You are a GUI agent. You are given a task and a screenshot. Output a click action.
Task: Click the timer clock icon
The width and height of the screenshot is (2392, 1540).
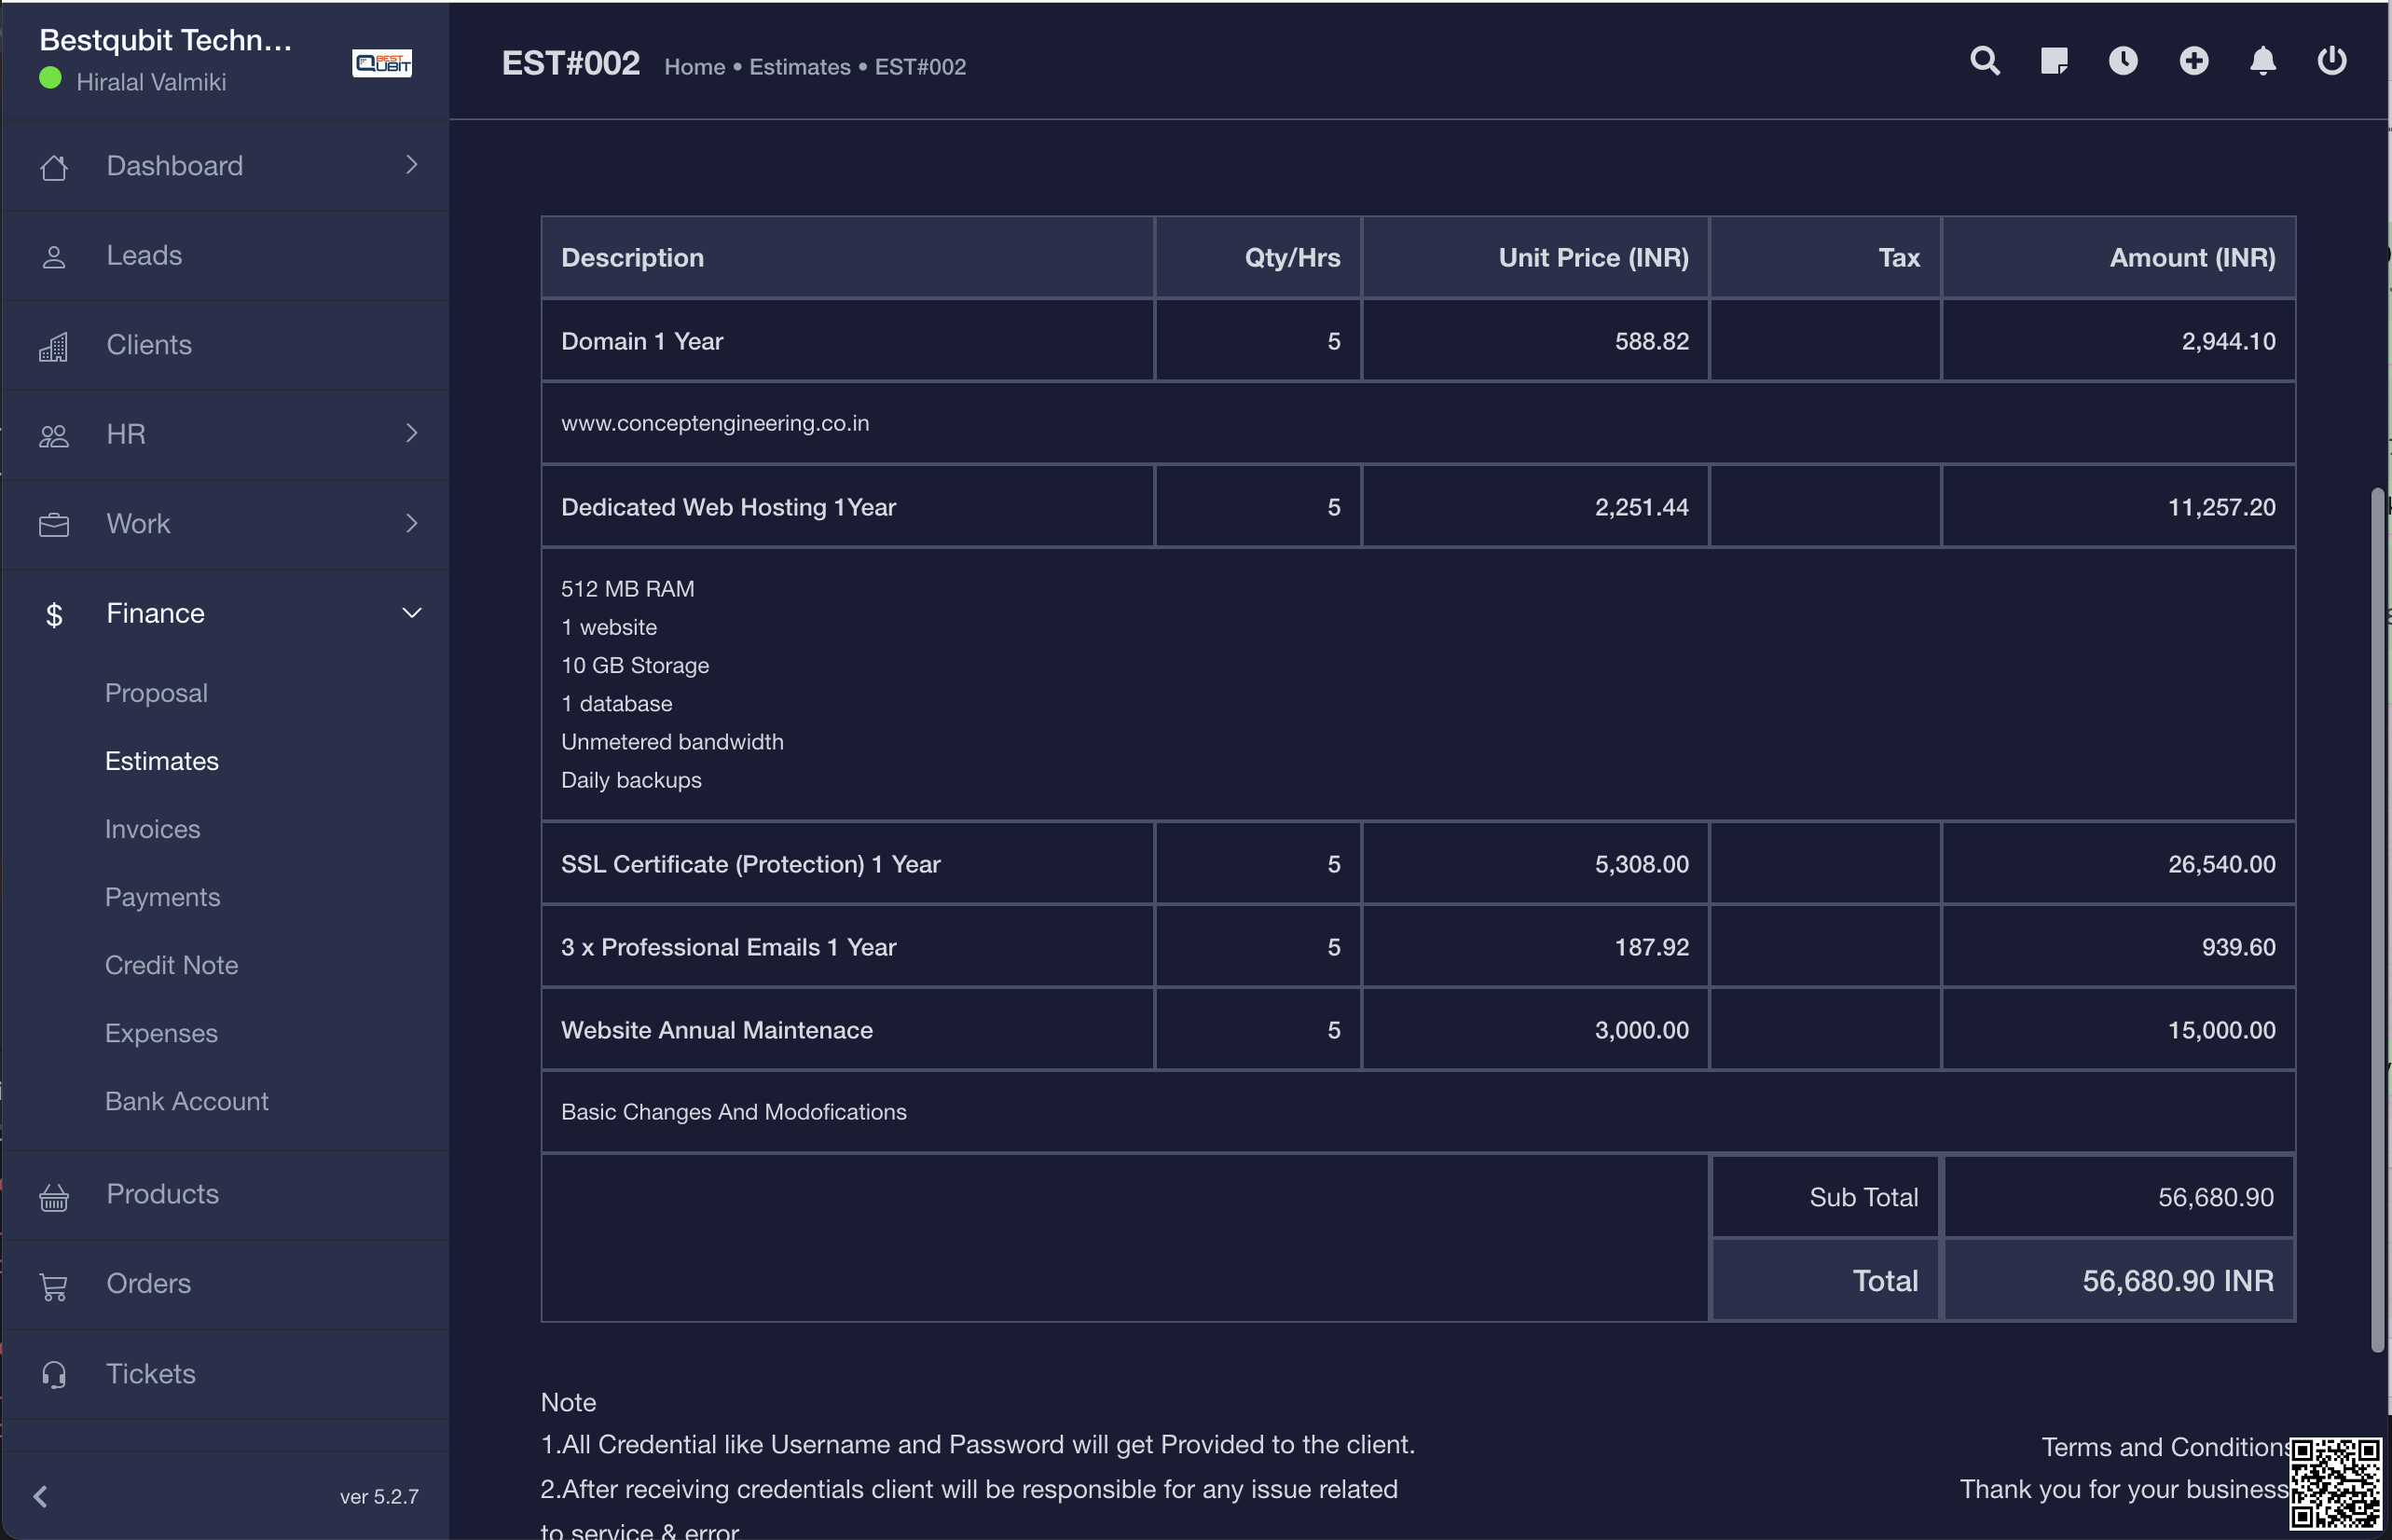(2123, 61)
